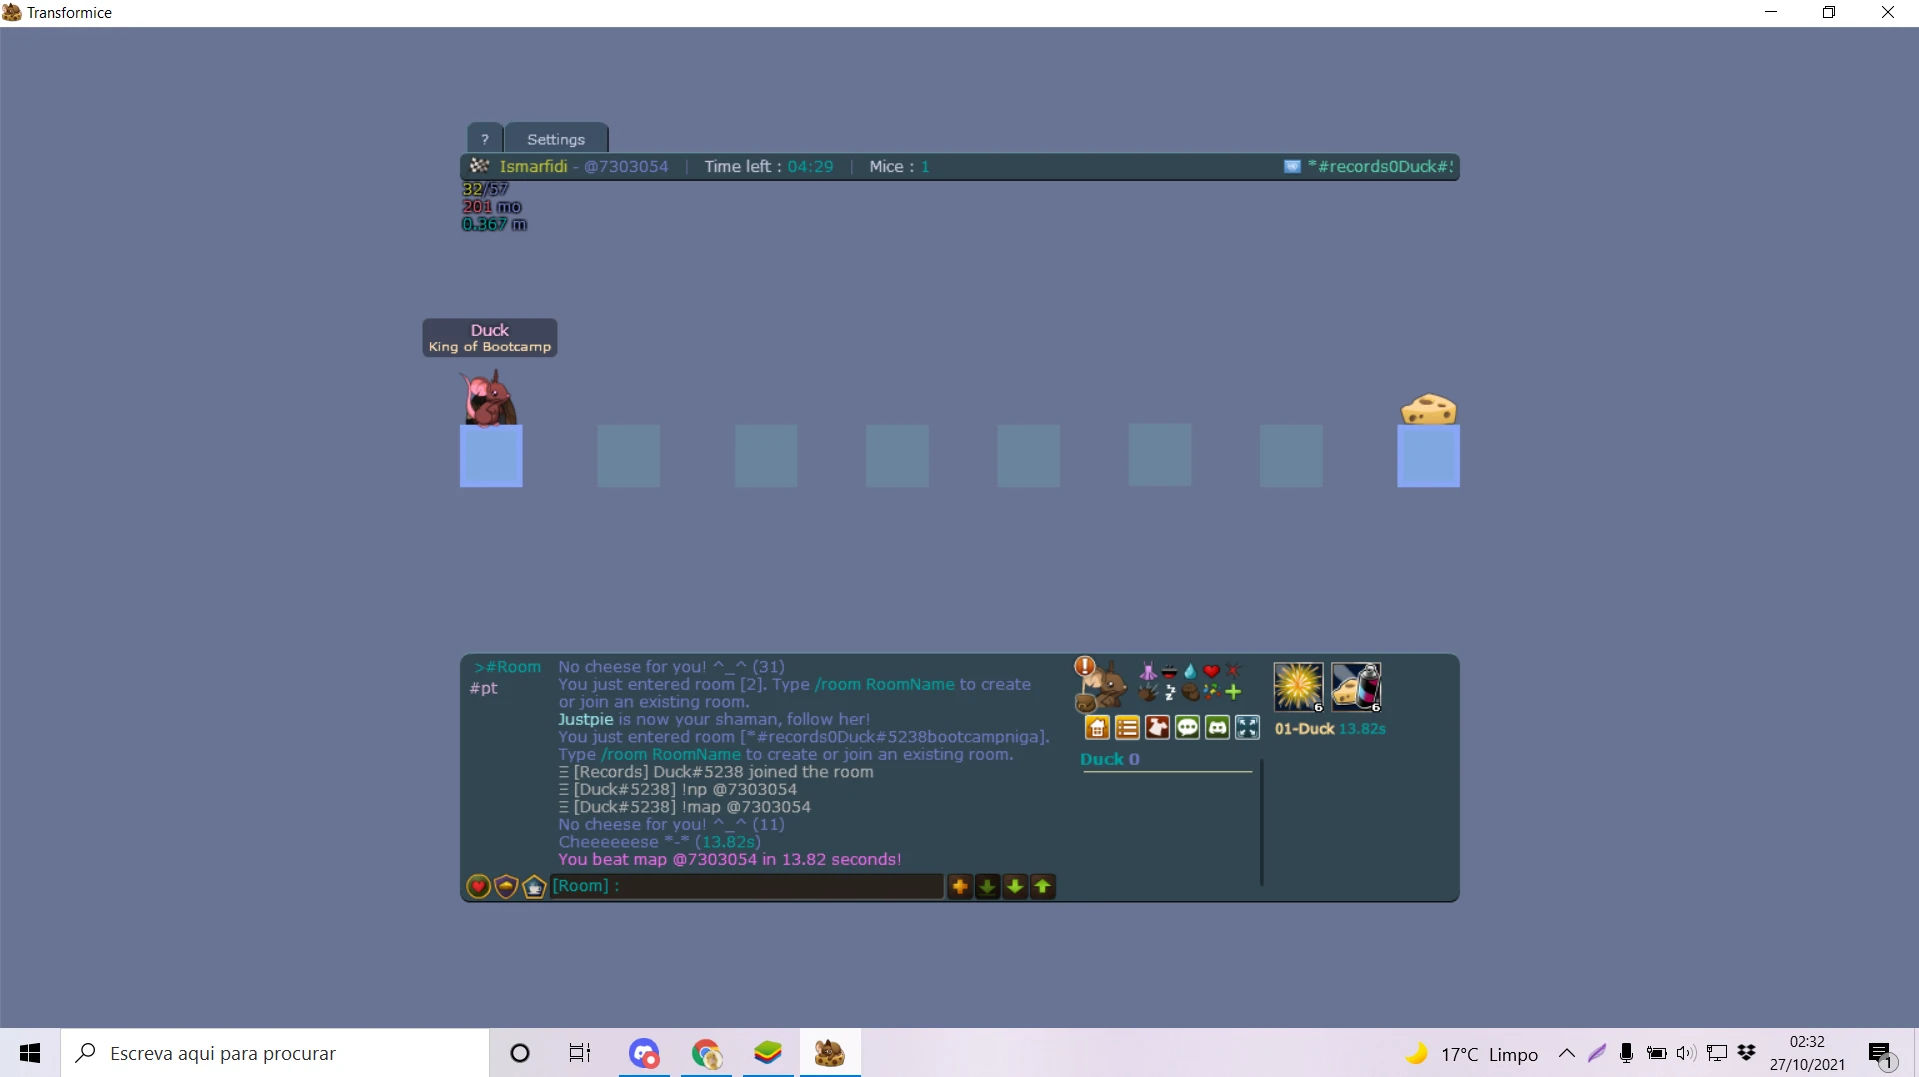This screenshot has width=1919, height=1077.
Task: Click the taskbar search box
Action: (x=275, y=1053)
